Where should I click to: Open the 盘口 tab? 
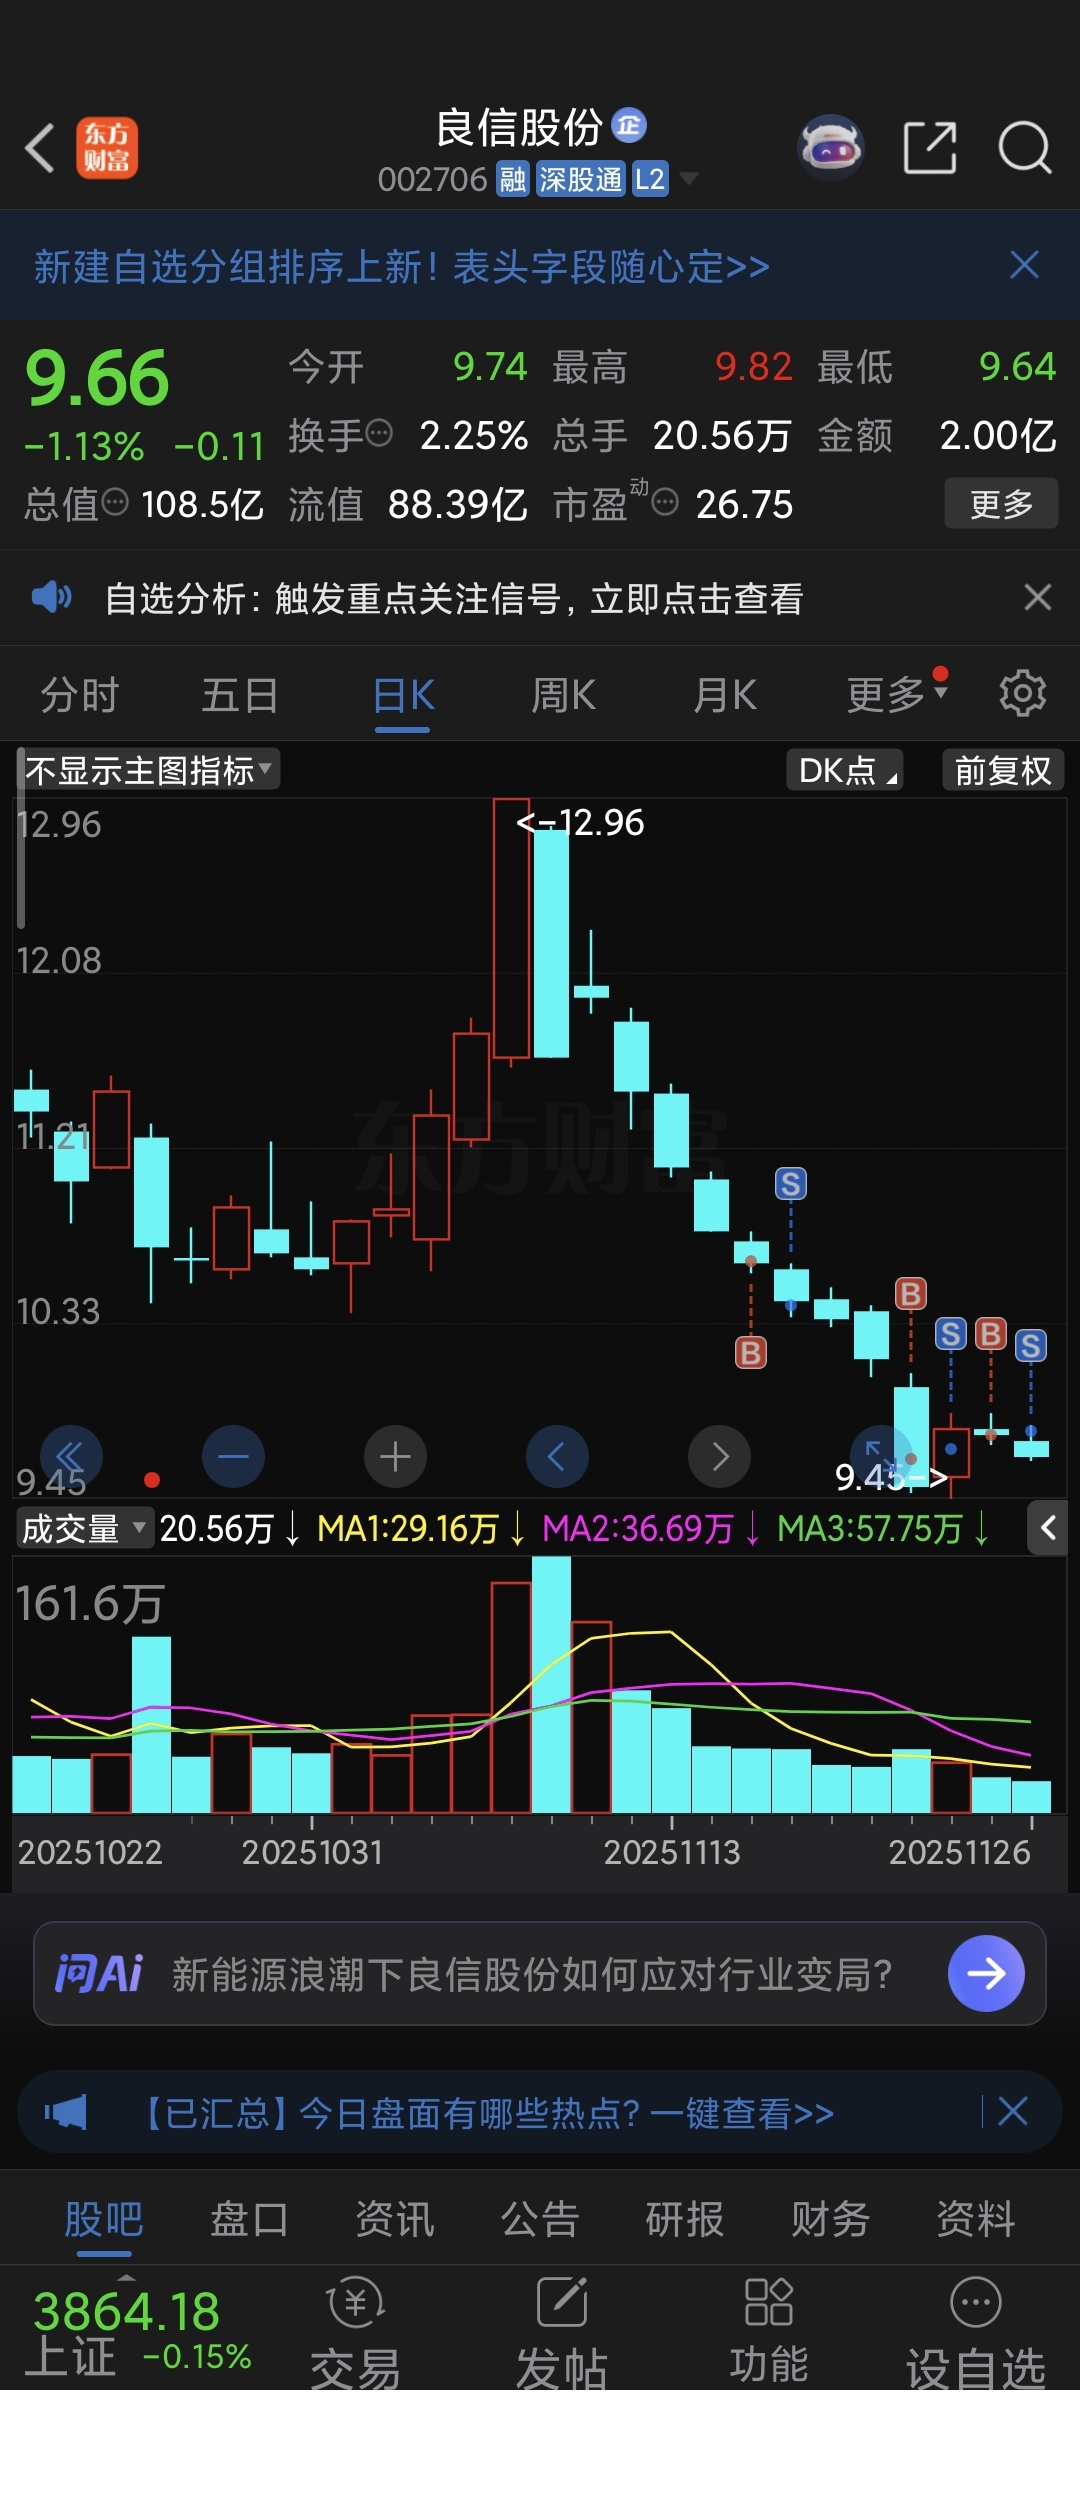(x=249, y=2219)
